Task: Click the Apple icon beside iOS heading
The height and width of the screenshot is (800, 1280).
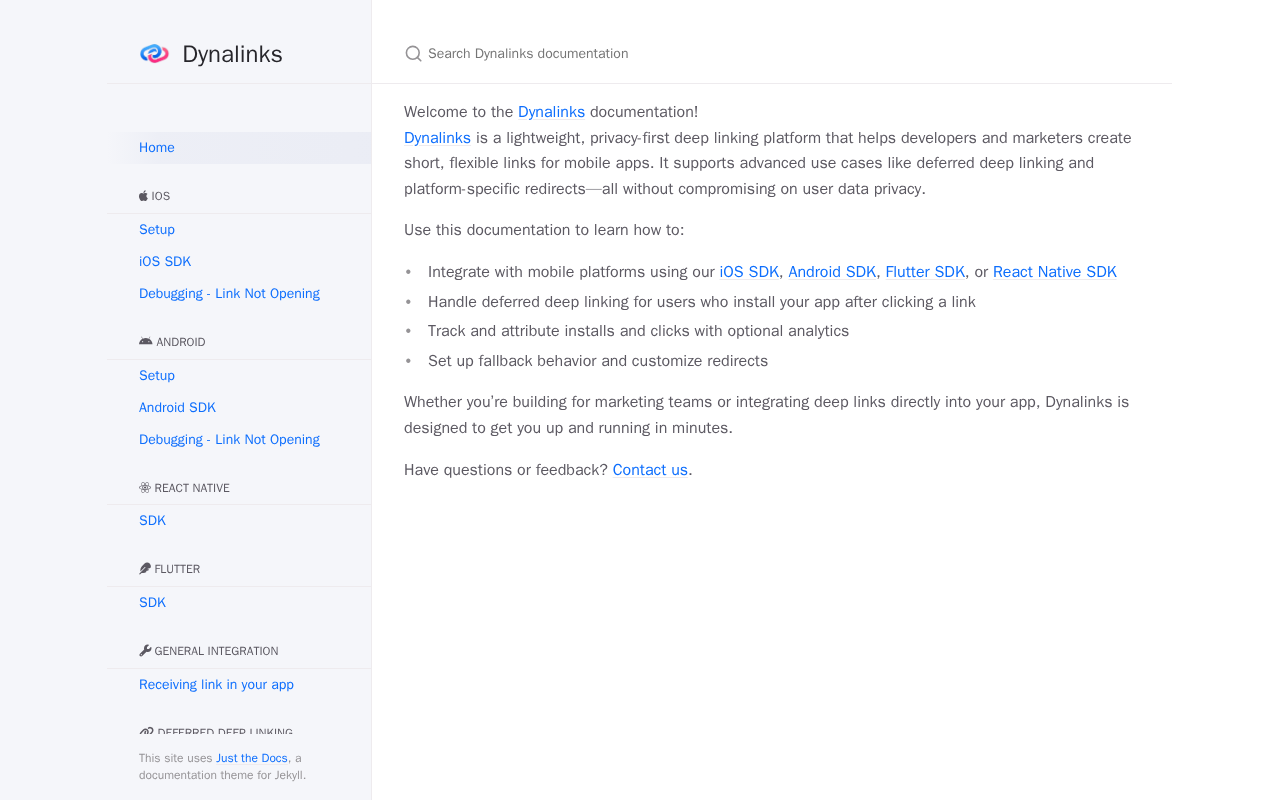Action: [x=144, y=196]
